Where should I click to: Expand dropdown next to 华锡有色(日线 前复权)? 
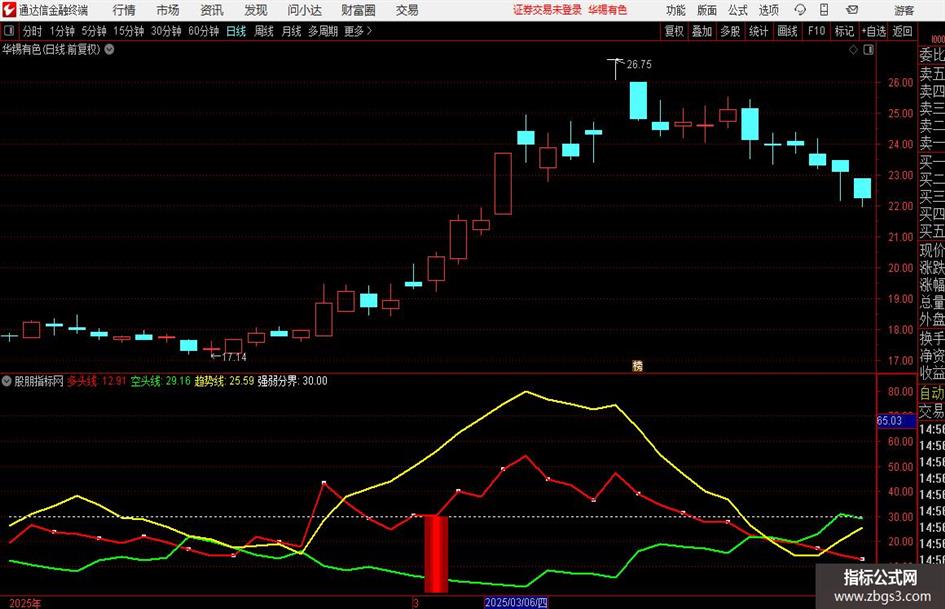coord(110,49)
